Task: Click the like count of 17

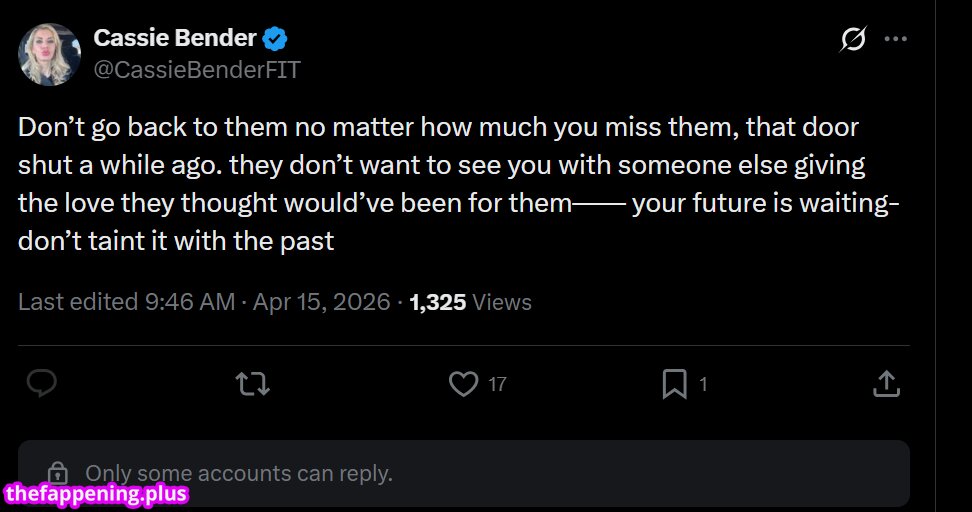Action: (x=497, y=384)
